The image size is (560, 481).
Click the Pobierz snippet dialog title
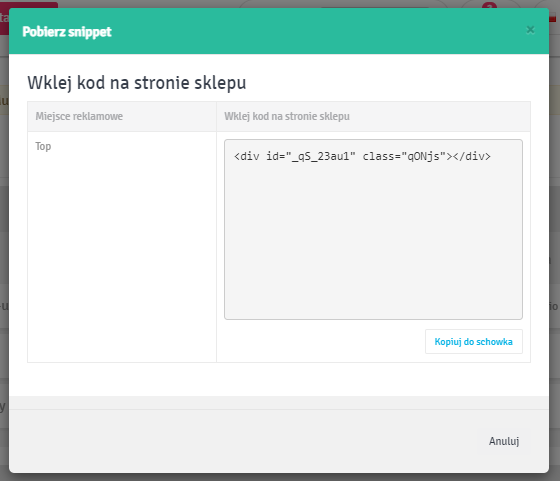[67, 32]
